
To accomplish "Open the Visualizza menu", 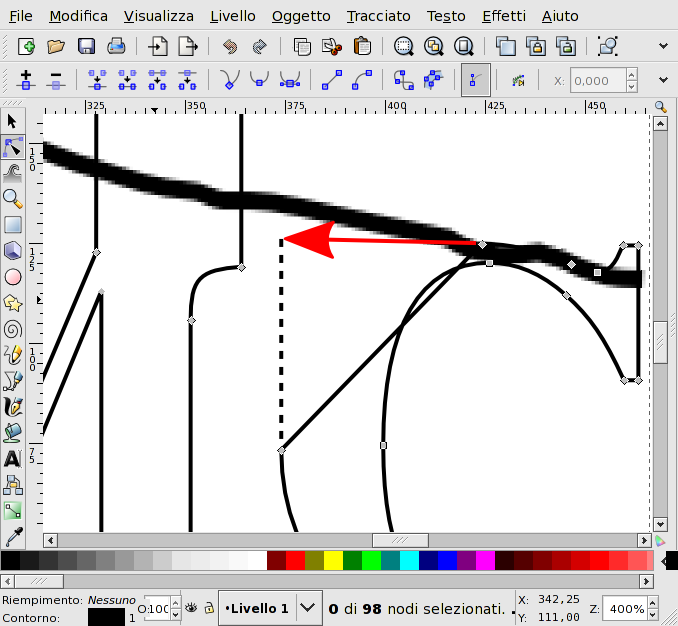I will click(159, 16).
